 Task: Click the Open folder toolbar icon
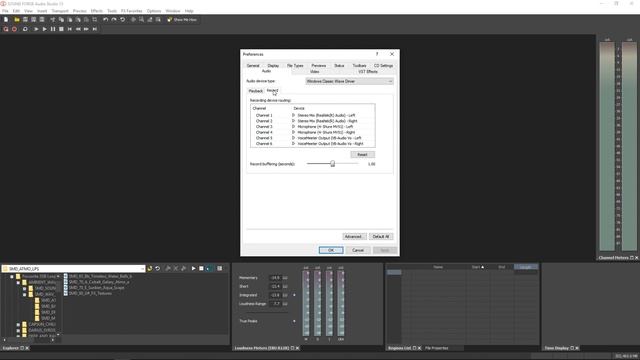(17, 20)
